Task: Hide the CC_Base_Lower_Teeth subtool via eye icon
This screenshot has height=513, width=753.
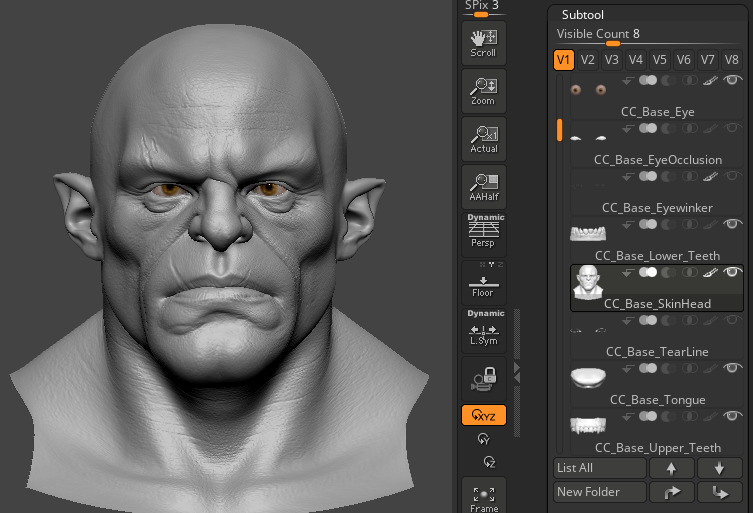Action: pos(732,224)
